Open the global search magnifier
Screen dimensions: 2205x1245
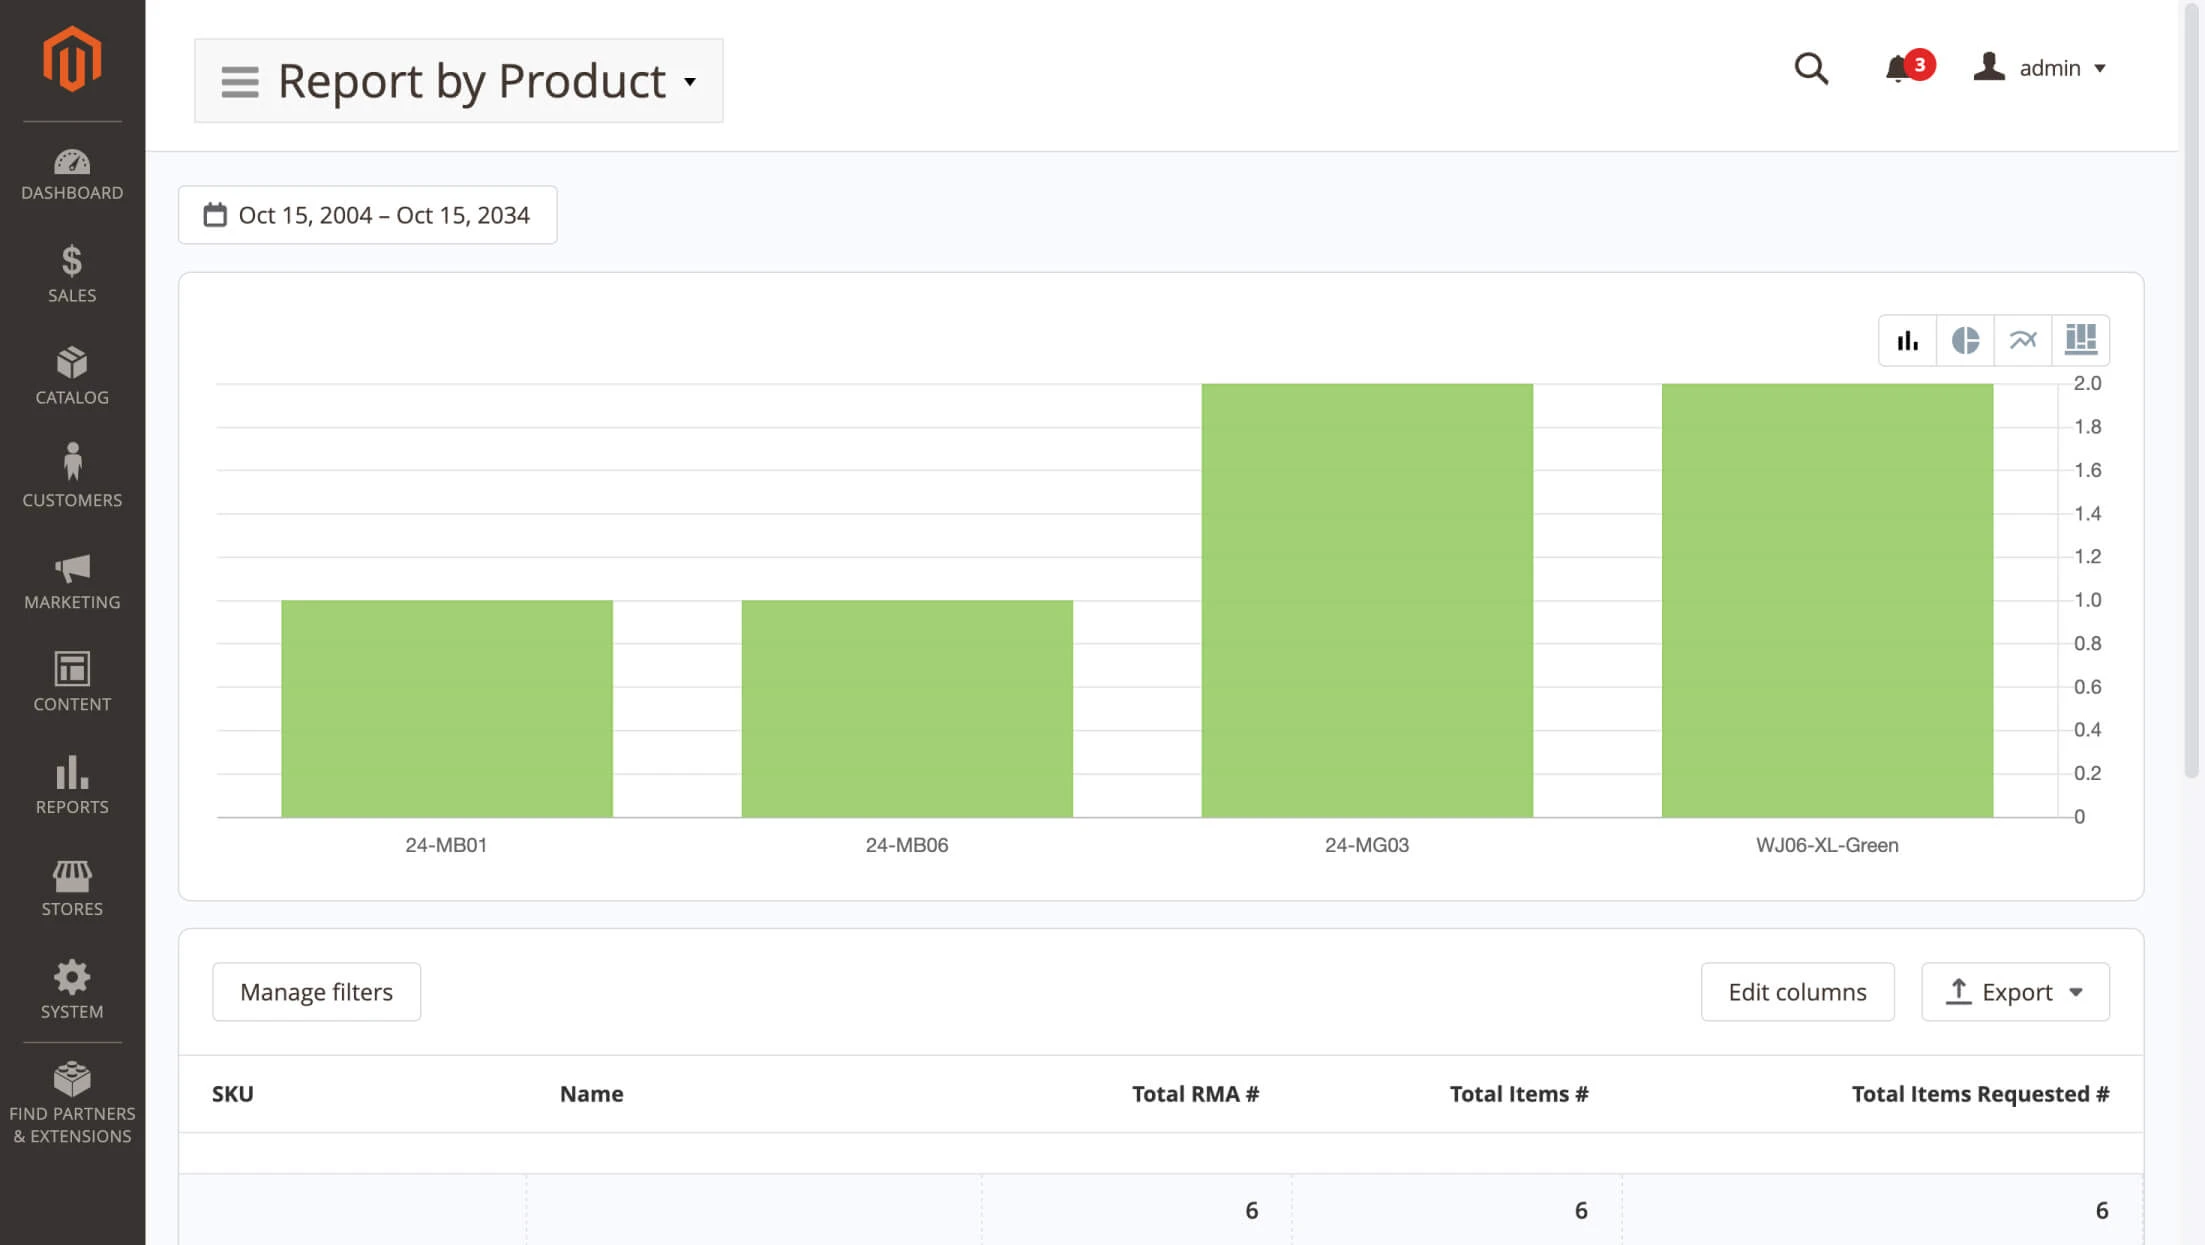(1811, 68)
